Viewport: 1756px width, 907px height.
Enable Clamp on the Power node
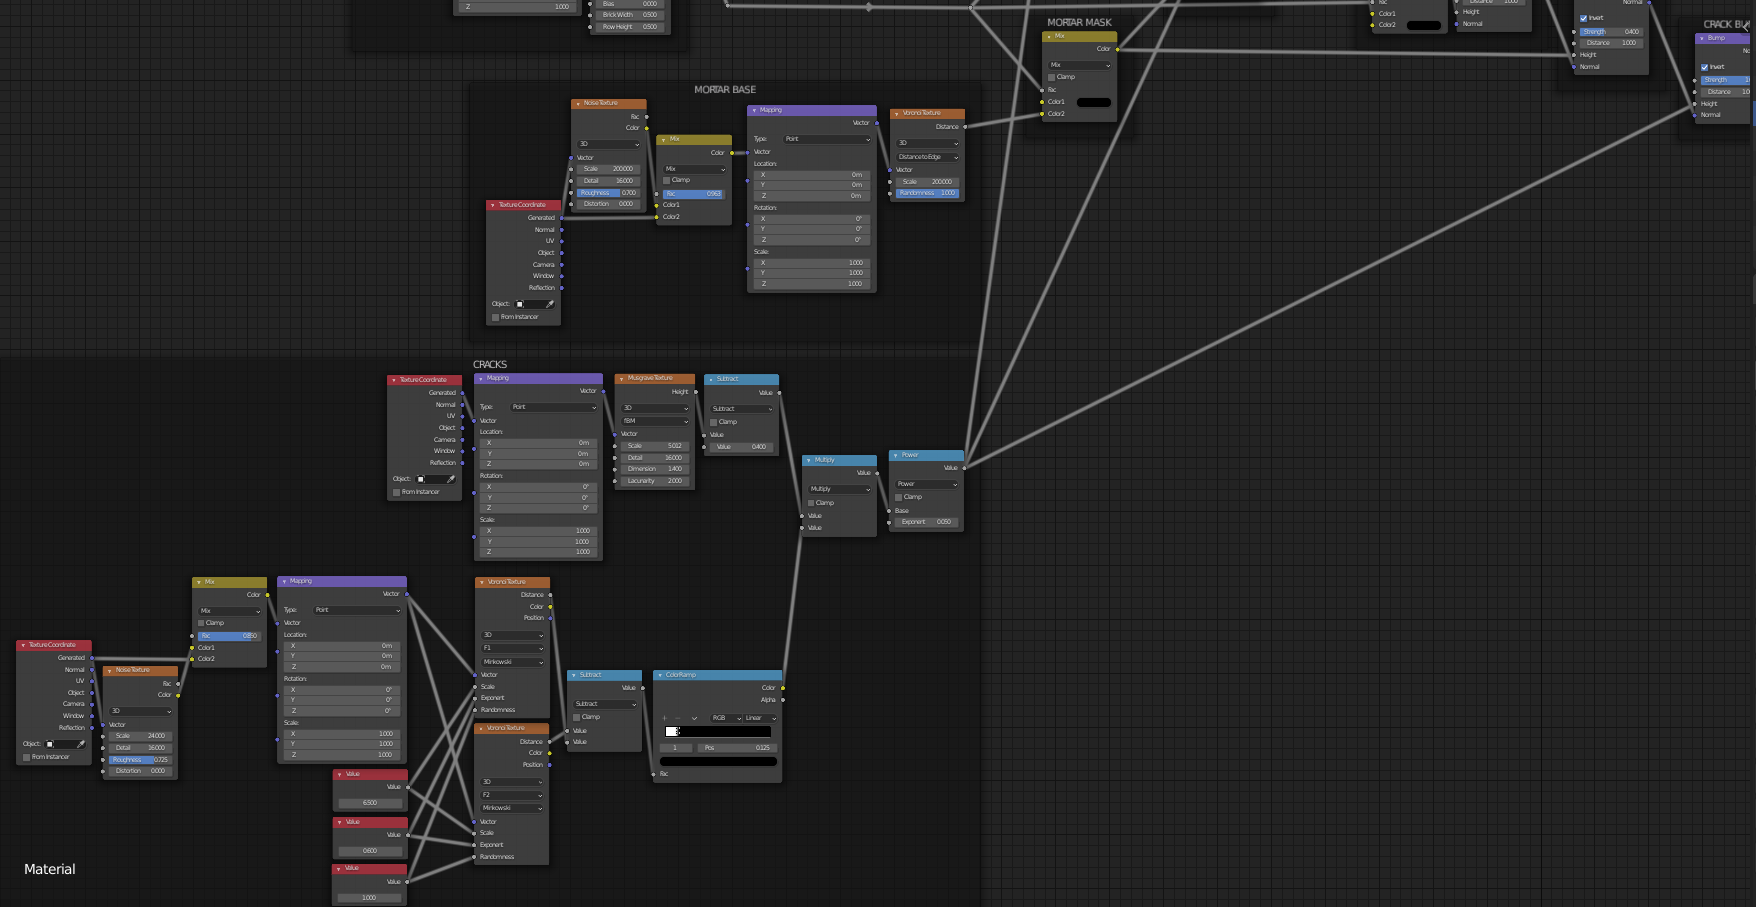pos(899,497)
